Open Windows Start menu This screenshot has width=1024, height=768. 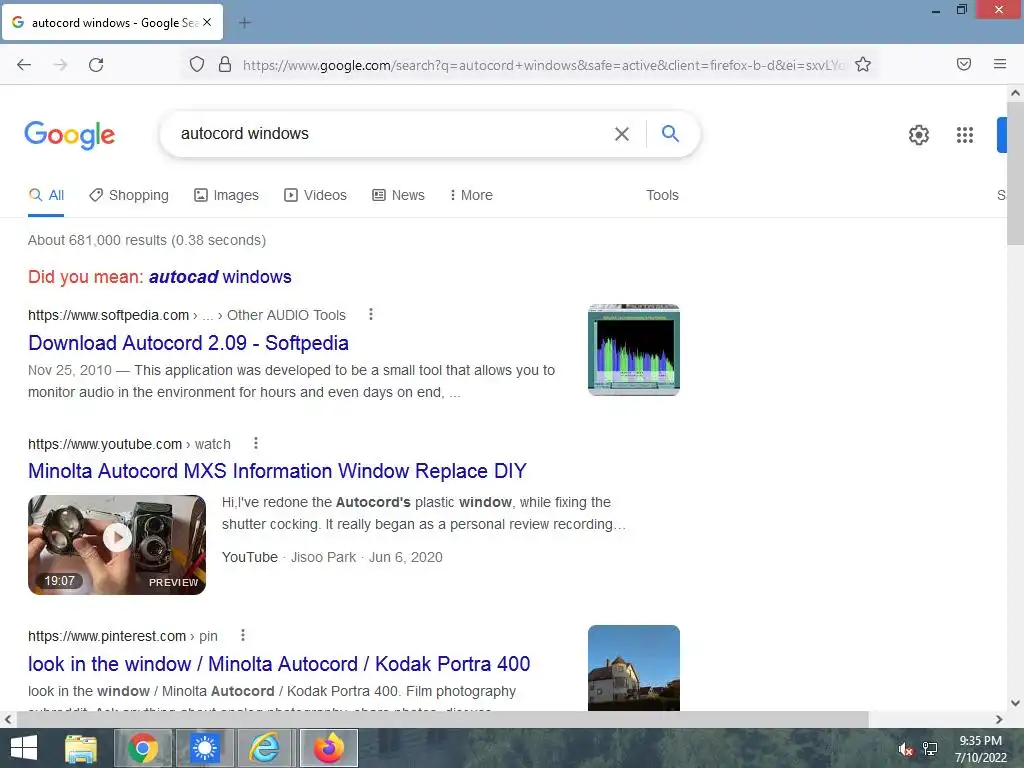pyautogui.click(x=24, y=748)
